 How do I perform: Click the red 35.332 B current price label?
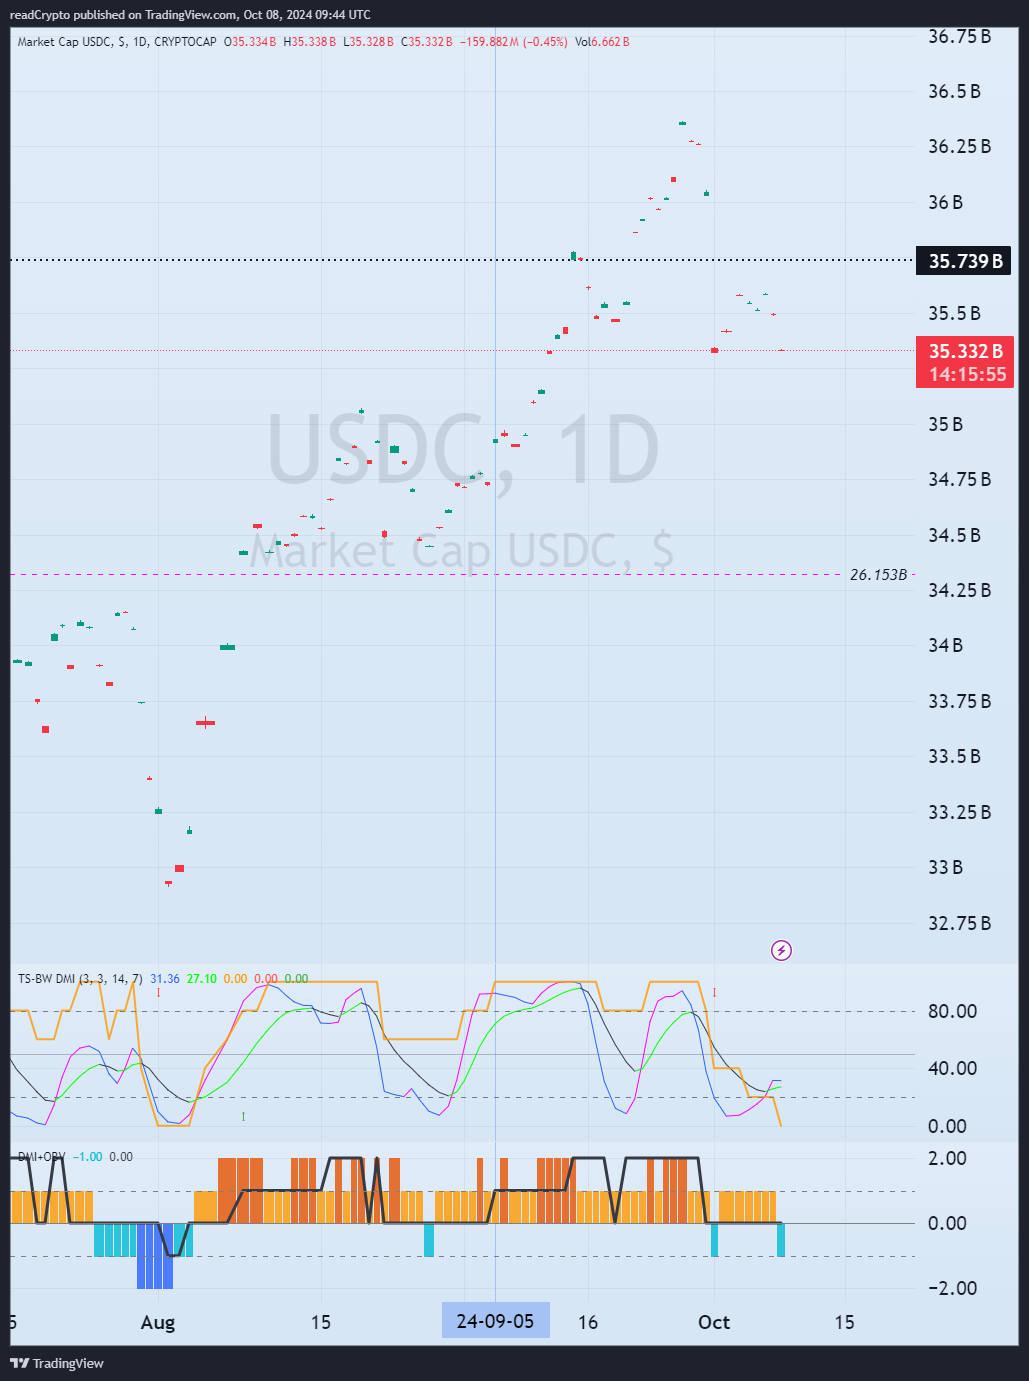[x=964, y=351]
